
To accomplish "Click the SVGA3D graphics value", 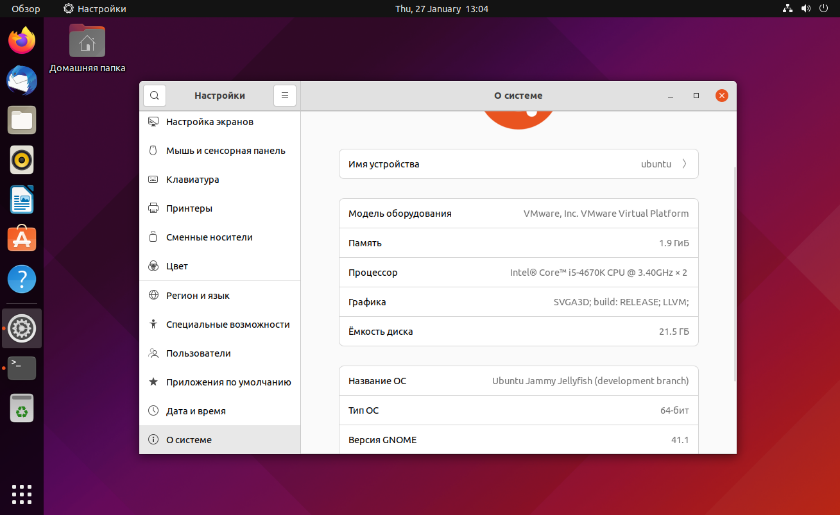I will coord(621,302).
